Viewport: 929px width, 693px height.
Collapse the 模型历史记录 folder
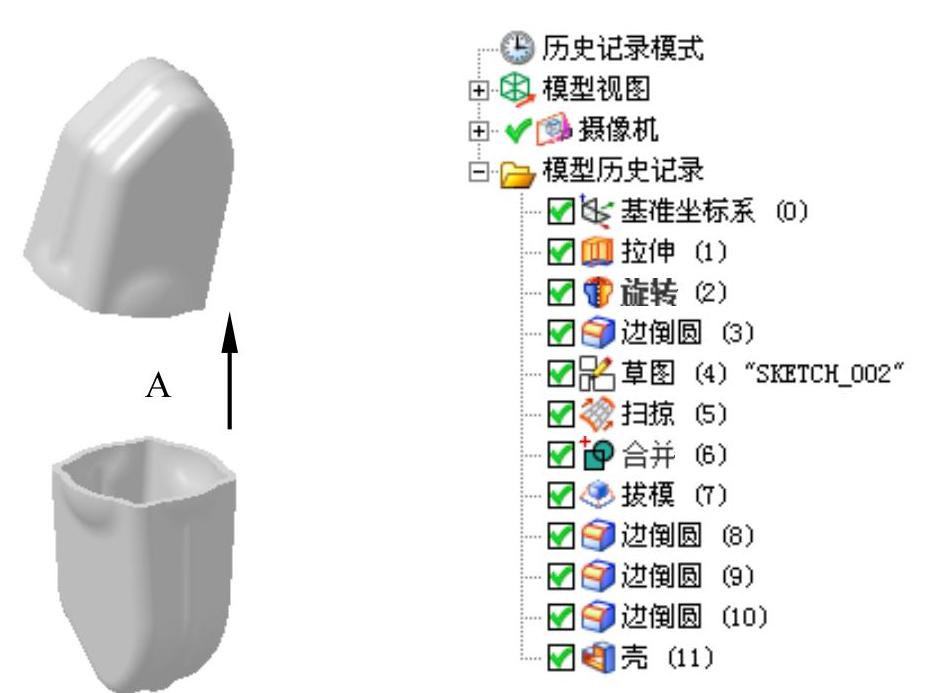coord(478,171)
